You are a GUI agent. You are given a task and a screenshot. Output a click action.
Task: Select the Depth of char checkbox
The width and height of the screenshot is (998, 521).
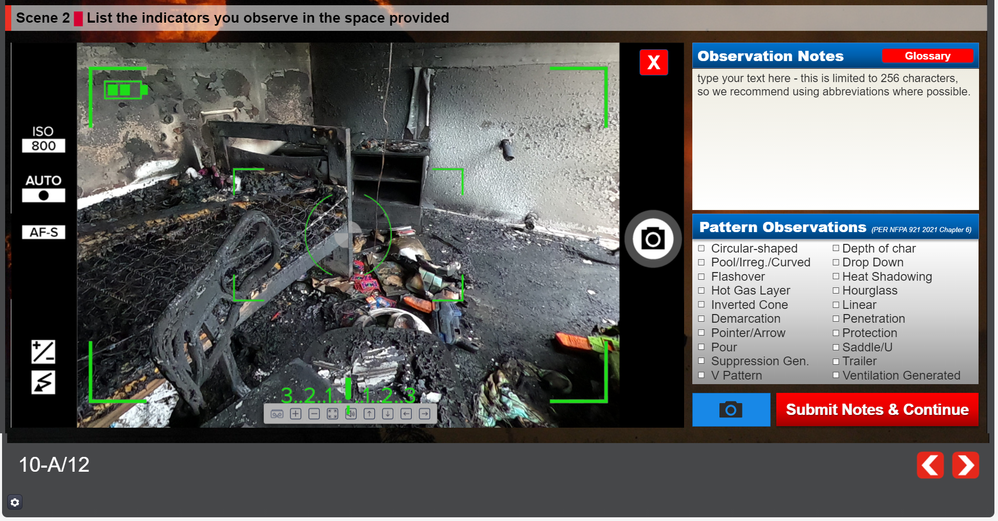(837, 249)
